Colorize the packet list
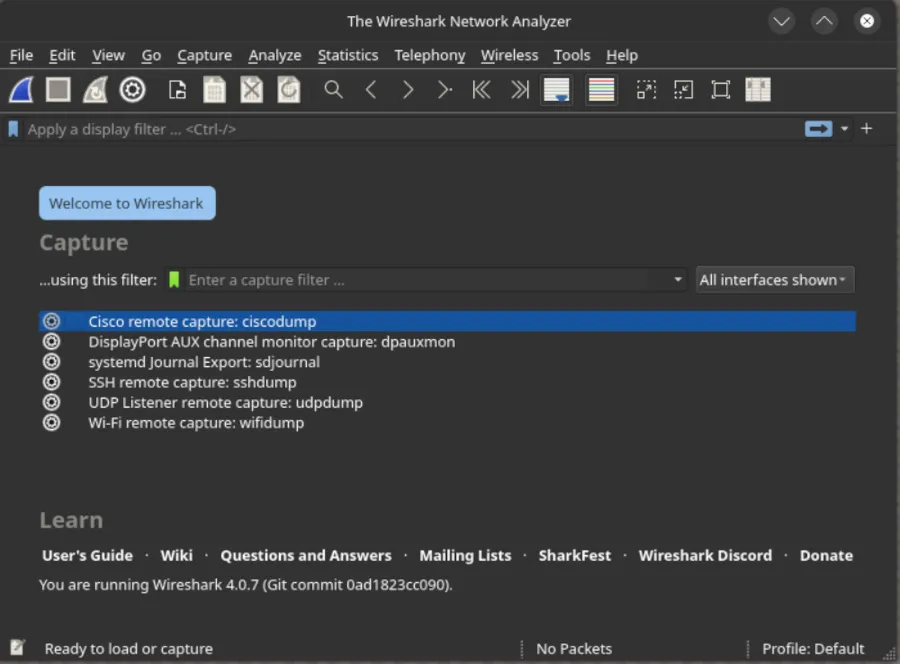Image resolution: width=900 pixels, height=664 pixels. 601,90
